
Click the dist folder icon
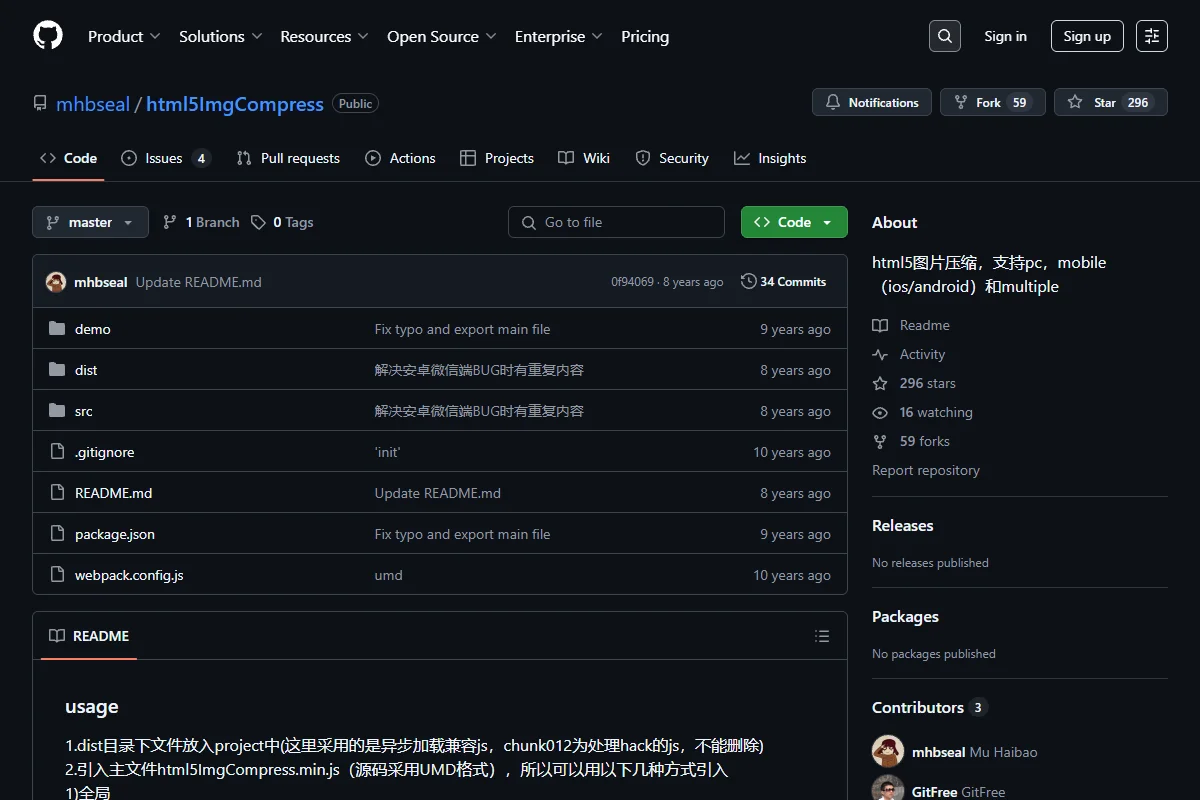[x=57, y=370]
